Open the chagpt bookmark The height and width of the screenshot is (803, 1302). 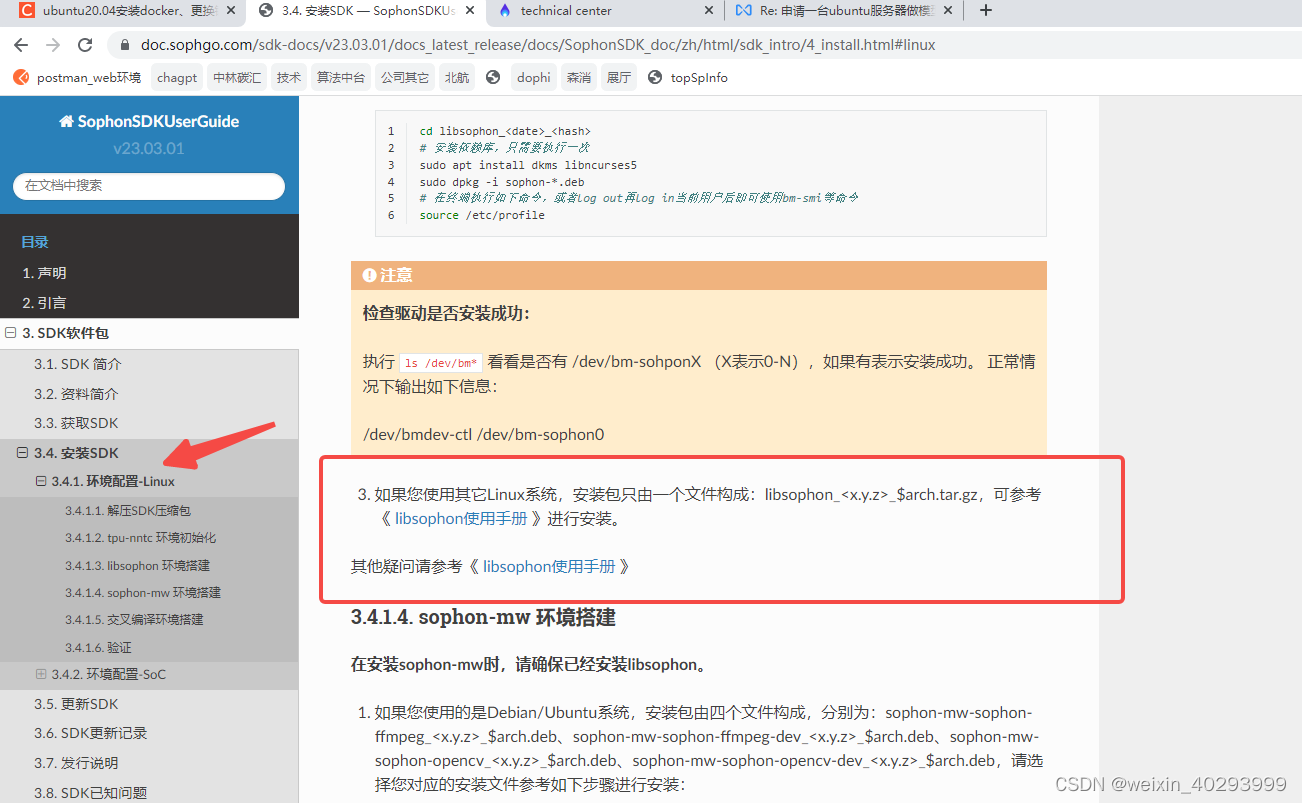coord(176,77)
